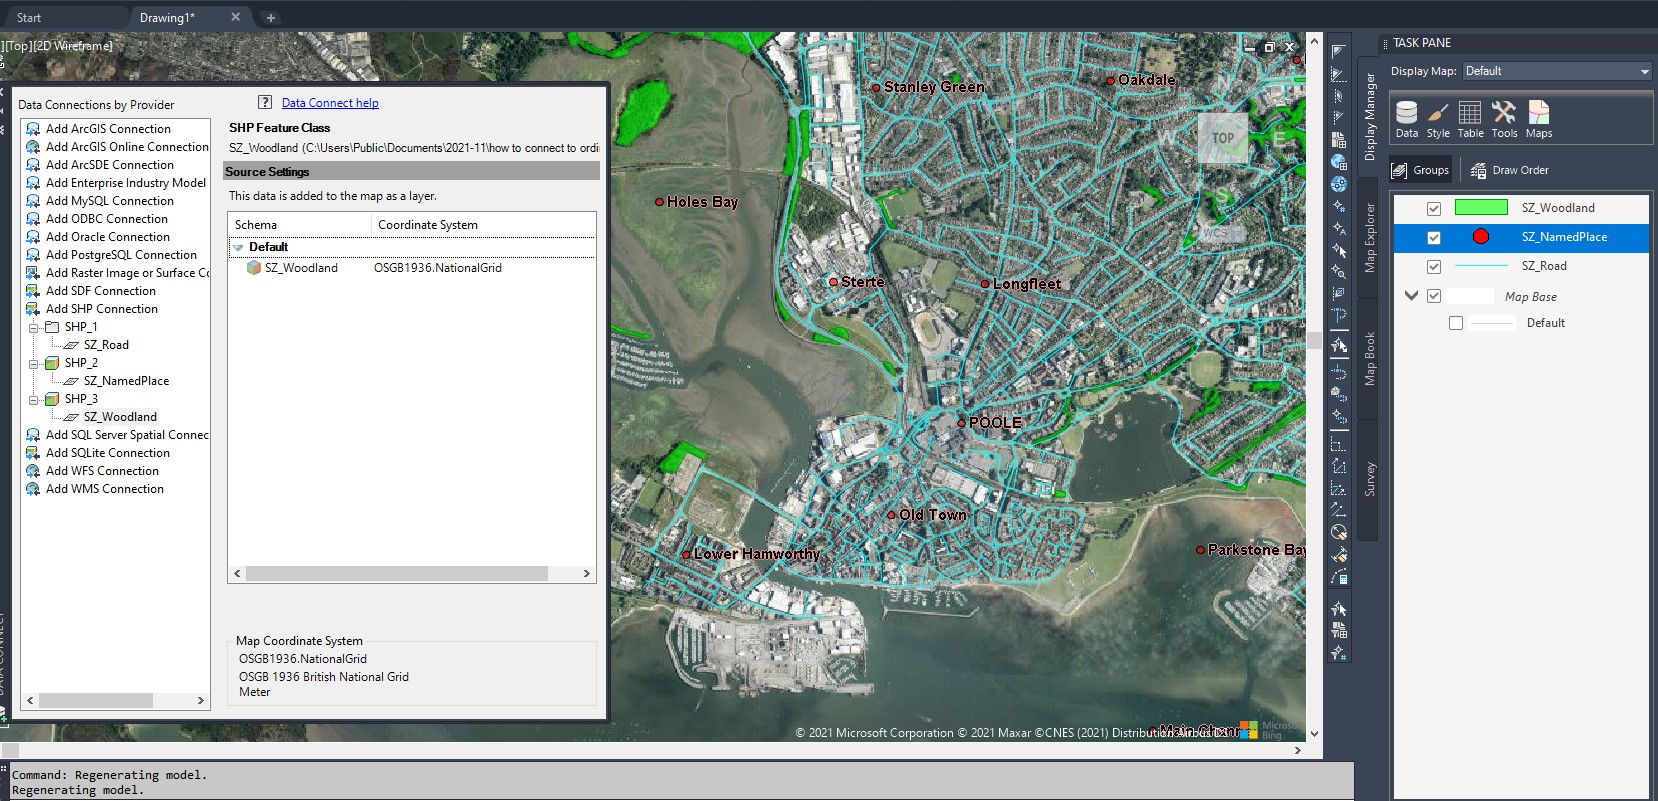Image resolution: width=1658 pixels, height=801 pixels.
Task: Click the TOP face of the ViewCube
Action: point(1223,138)
